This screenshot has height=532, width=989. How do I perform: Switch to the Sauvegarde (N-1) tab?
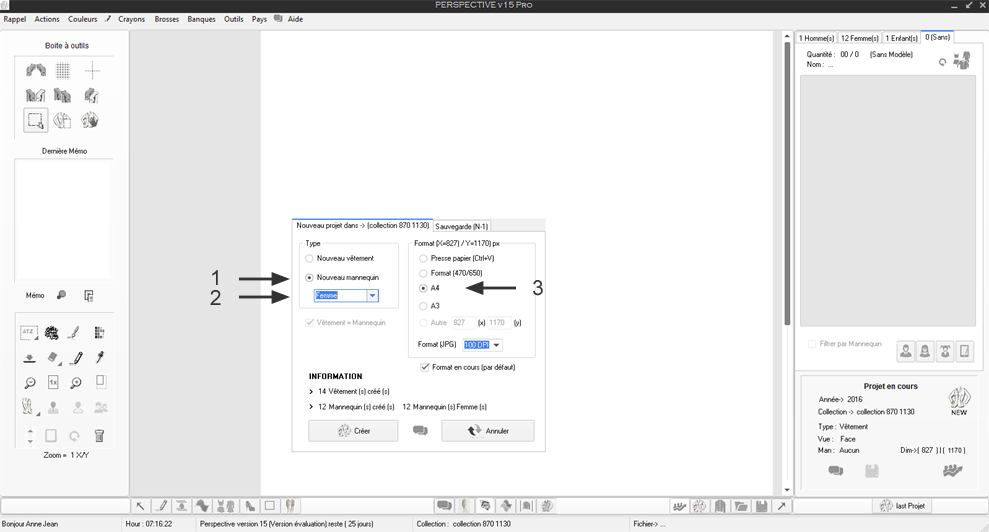click(461, 226)
